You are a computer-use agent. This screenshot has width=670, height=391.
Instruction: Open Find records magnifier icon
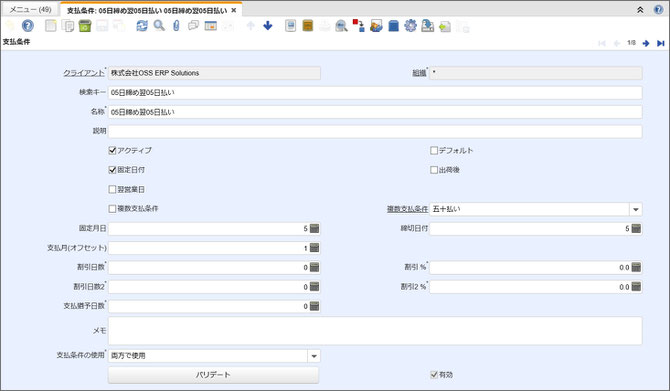click(x=159, y=26)
